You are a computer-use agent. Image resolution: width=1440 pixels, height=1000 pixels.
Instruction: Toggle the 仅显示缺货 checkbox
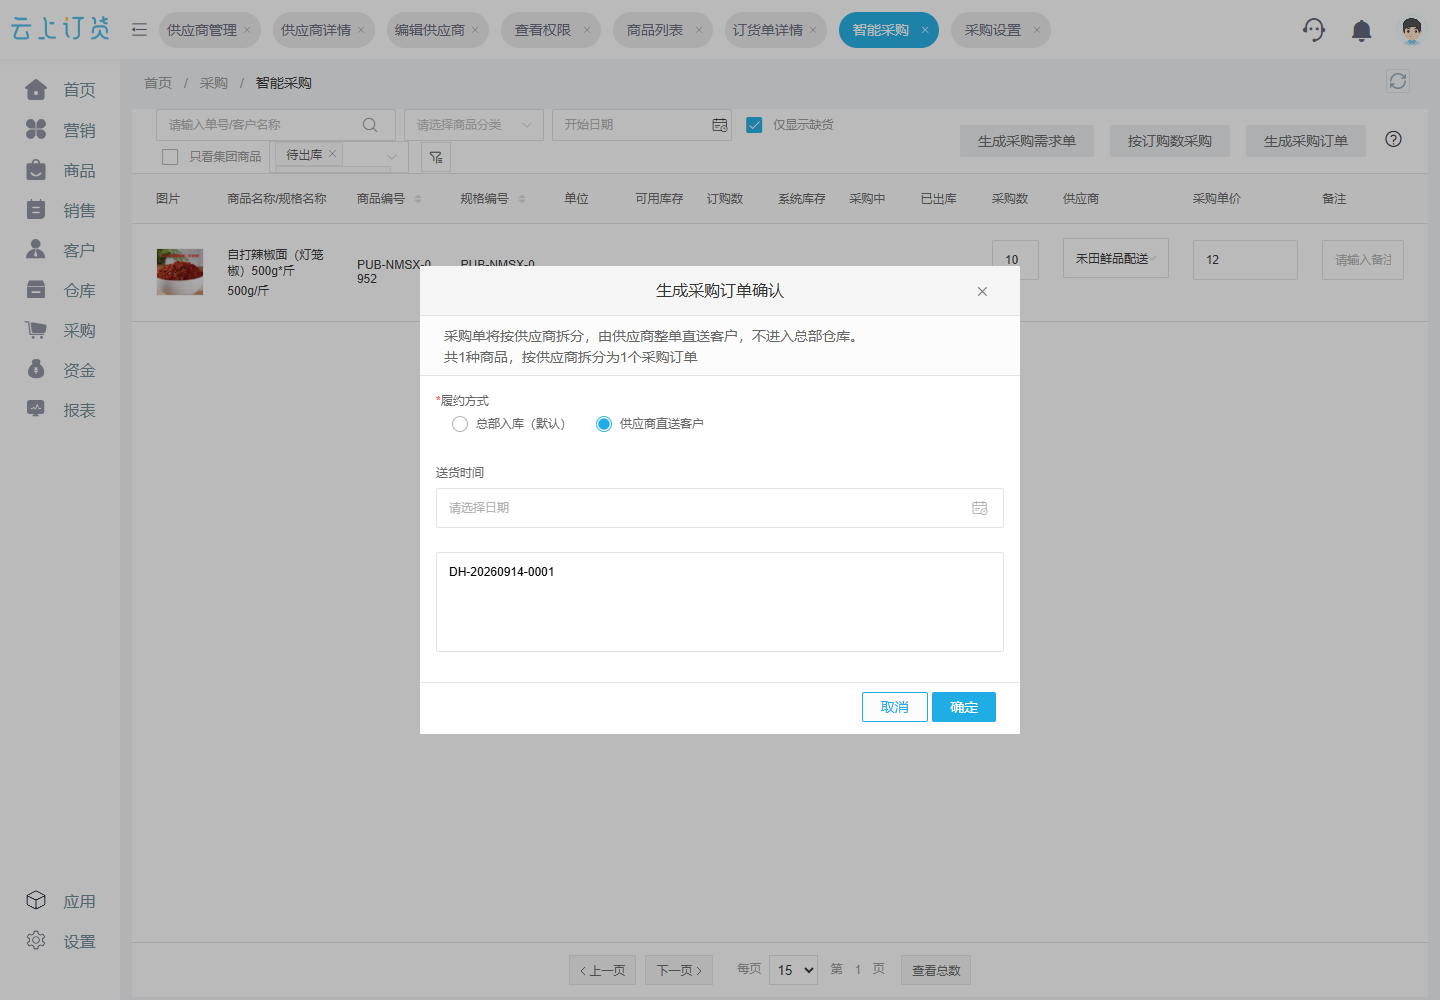point(755,125)
